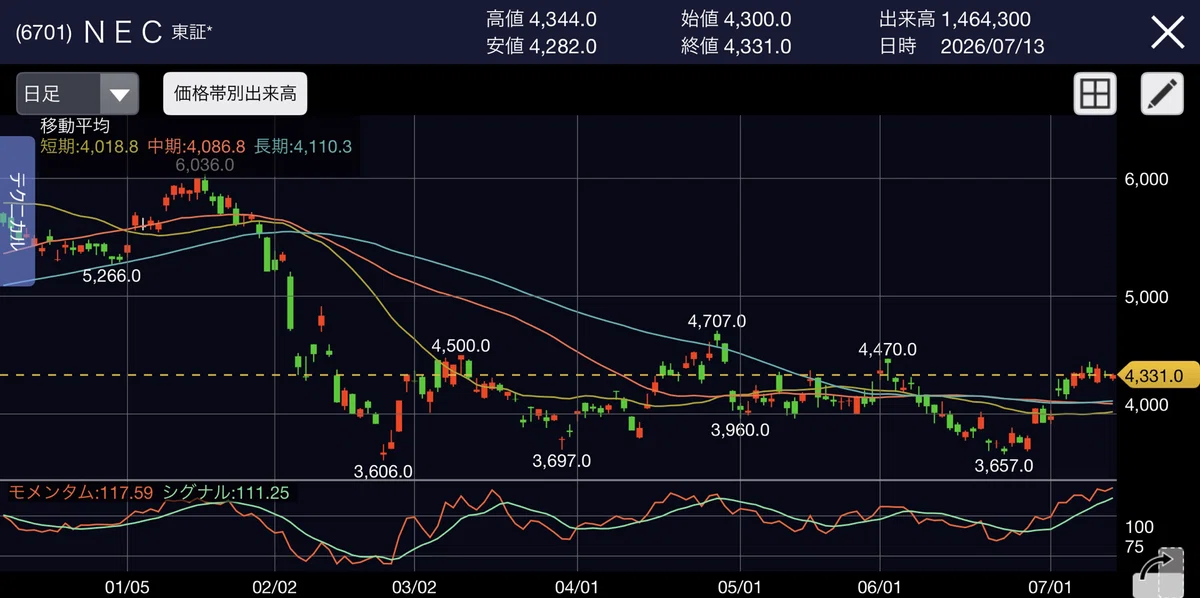The image size is (1200, 598).
Task: Click the 3,697.0 low label
Action: [562, 461]
